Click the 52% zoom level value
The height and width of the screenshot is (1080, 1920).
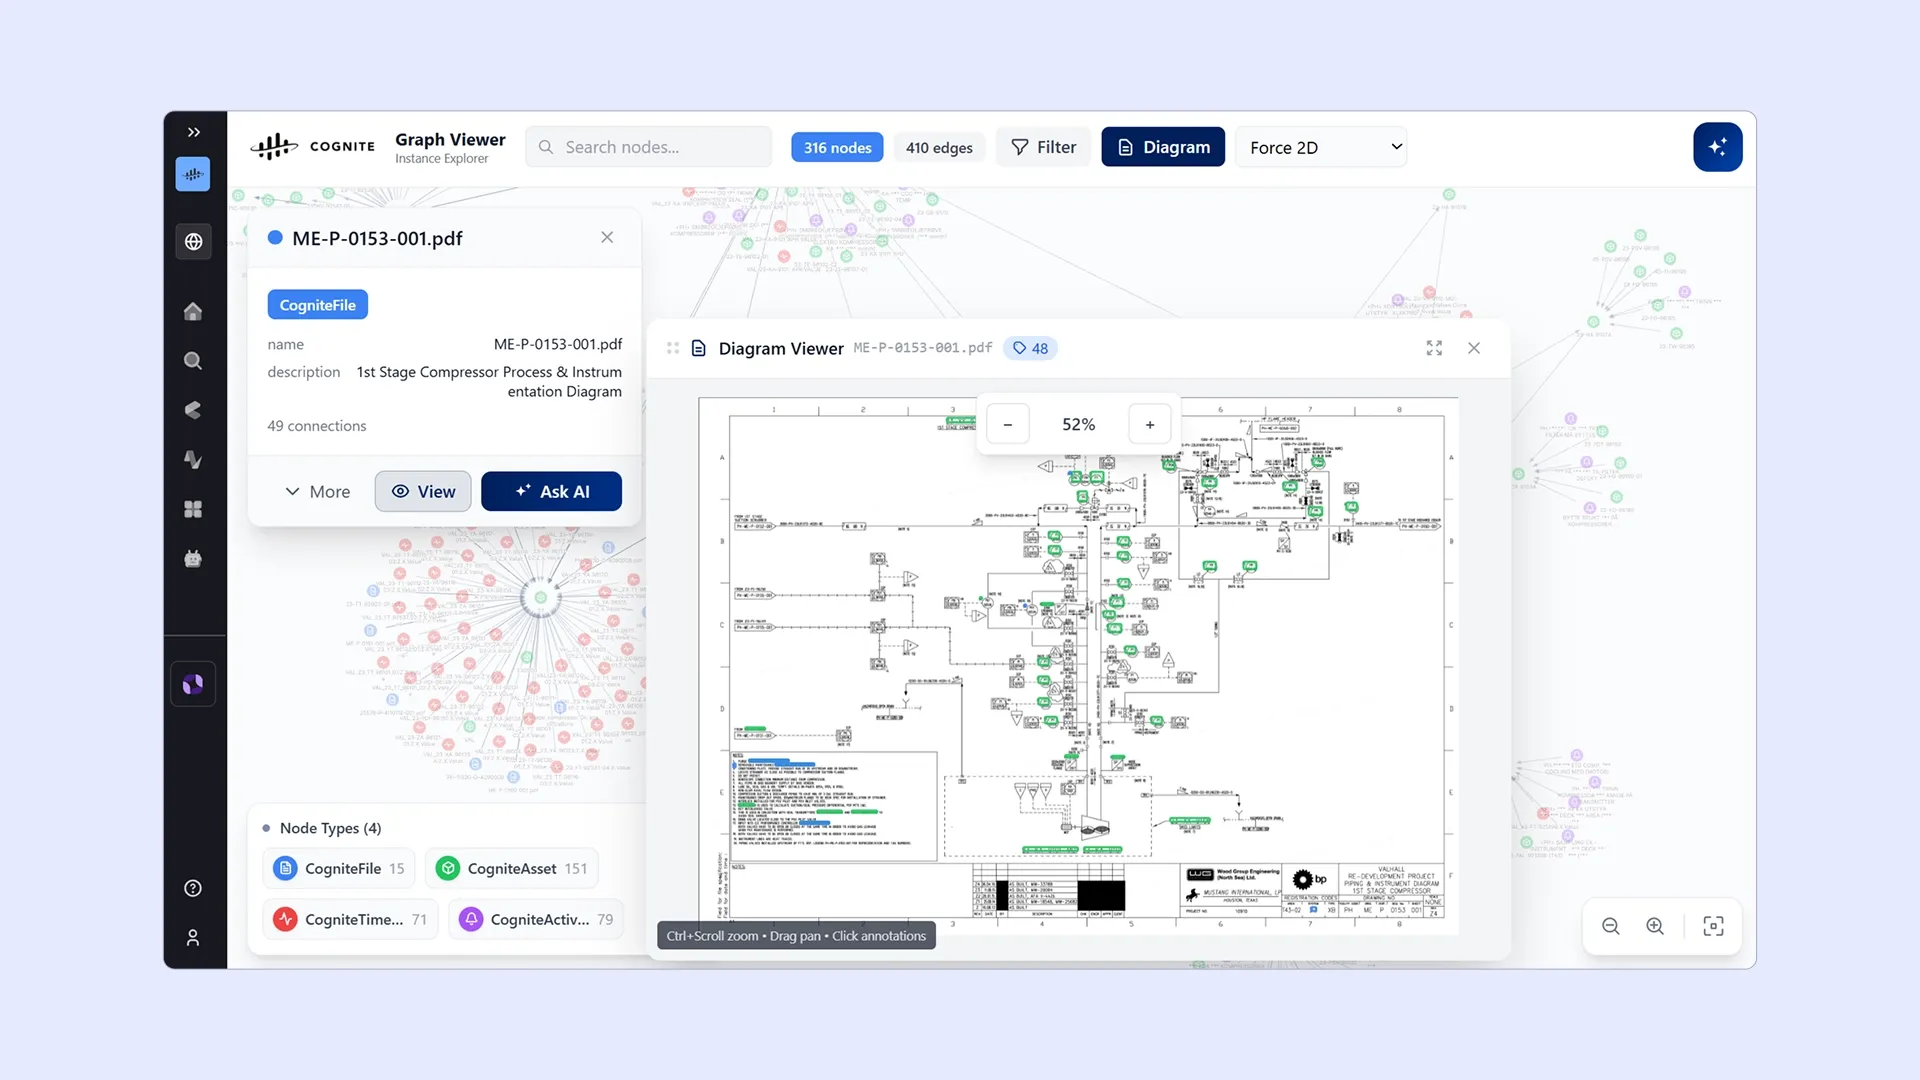(1079, 424)
